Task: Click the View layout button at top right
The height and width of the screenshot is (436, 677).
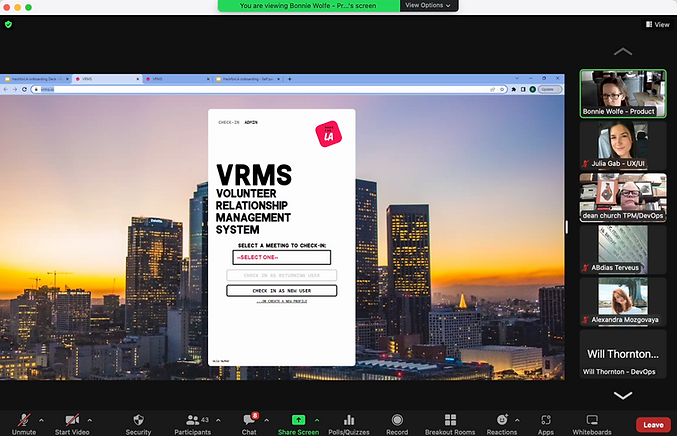Action: (658, 25)
